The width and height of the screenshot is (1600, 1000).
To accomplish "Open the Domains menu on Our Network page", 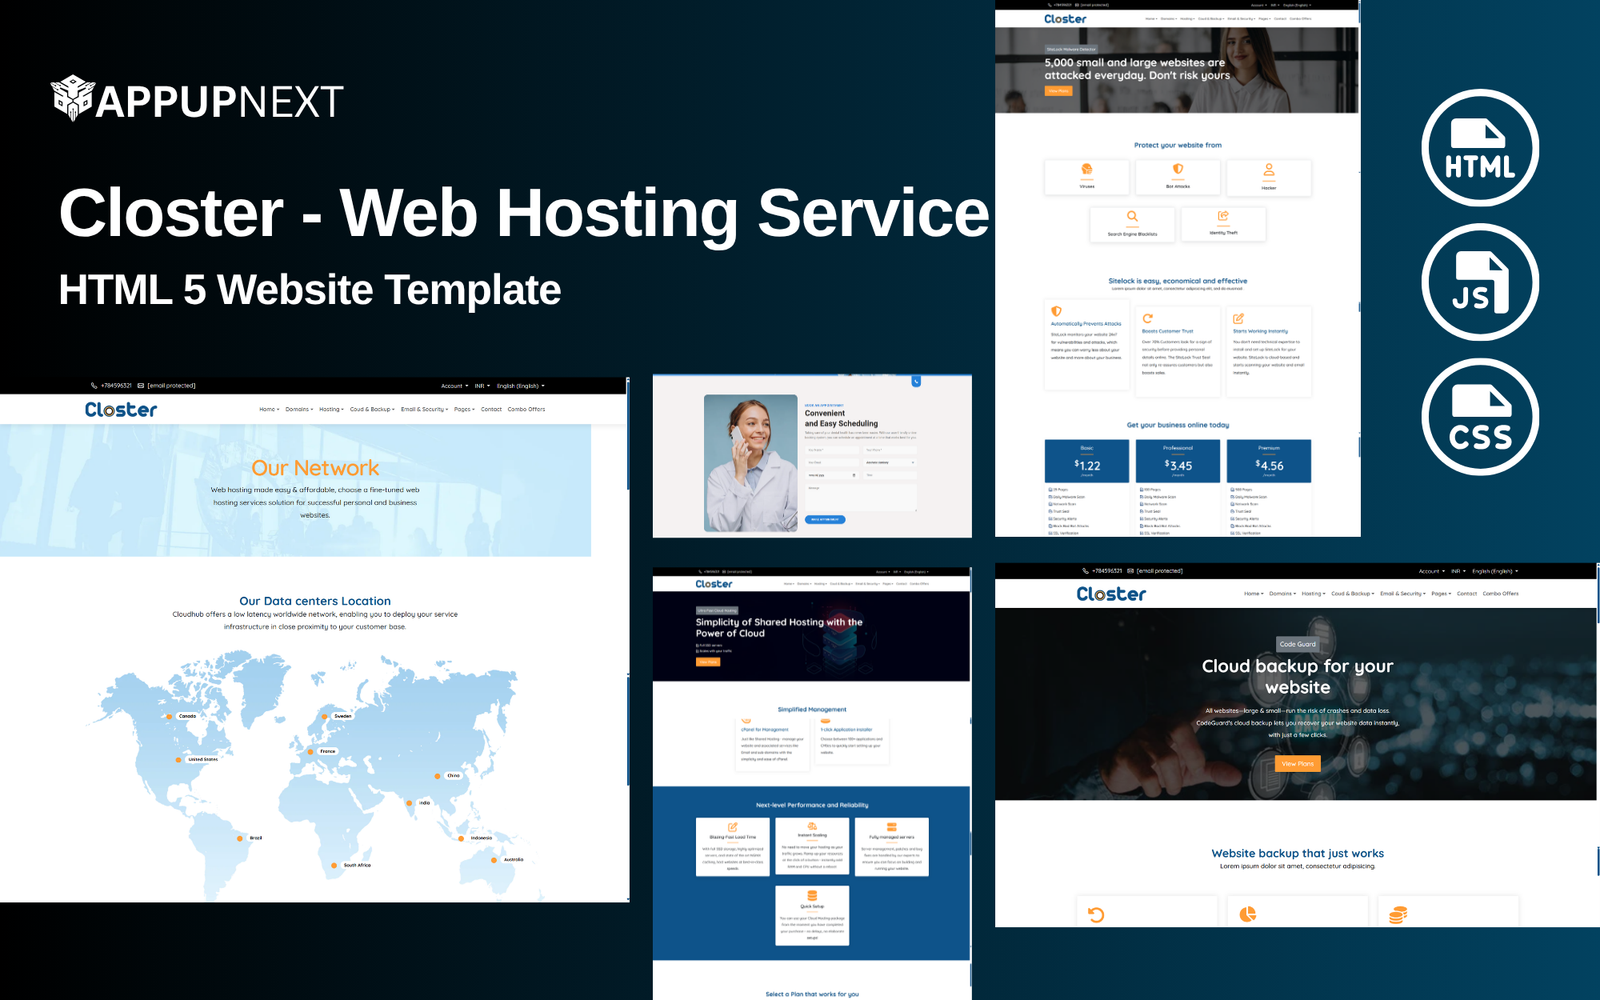I will click(x=299, y=409).
